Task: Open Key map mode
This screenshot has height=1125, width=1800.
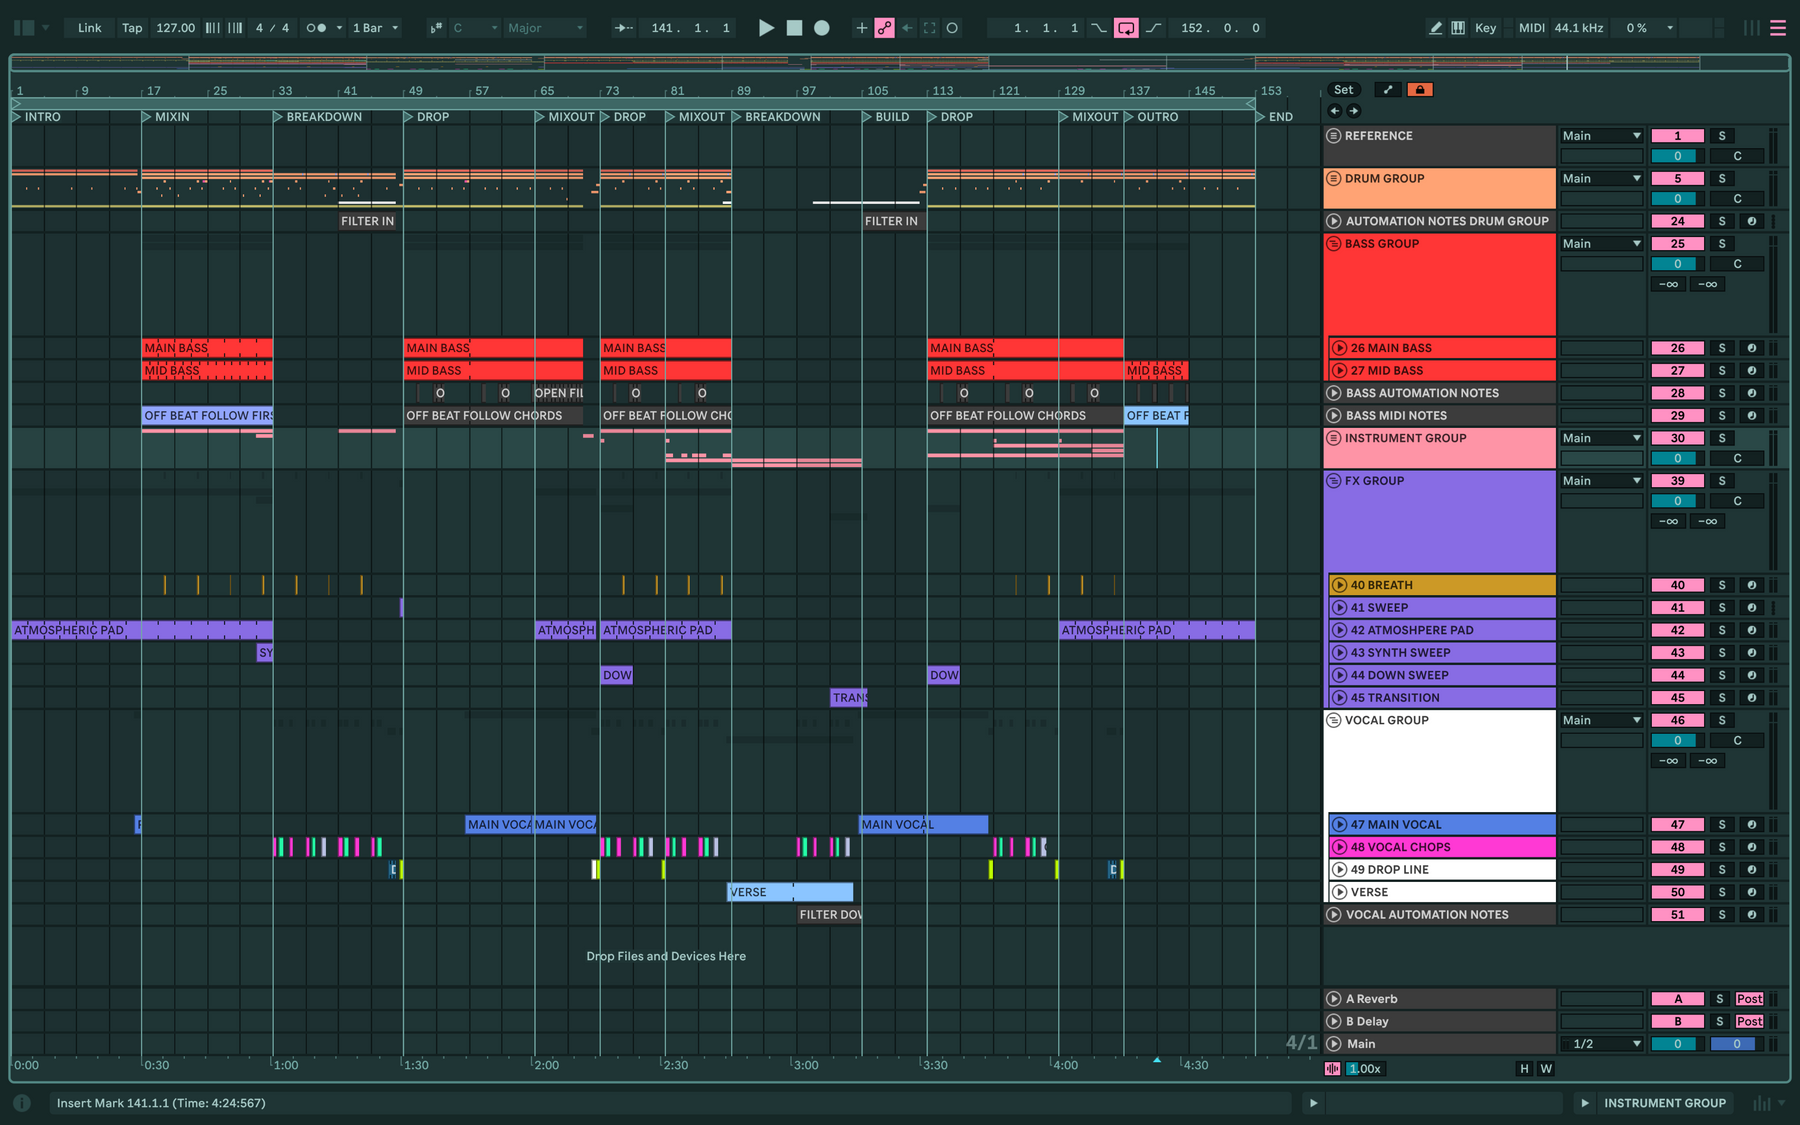Action: (x=1486, y=28)
